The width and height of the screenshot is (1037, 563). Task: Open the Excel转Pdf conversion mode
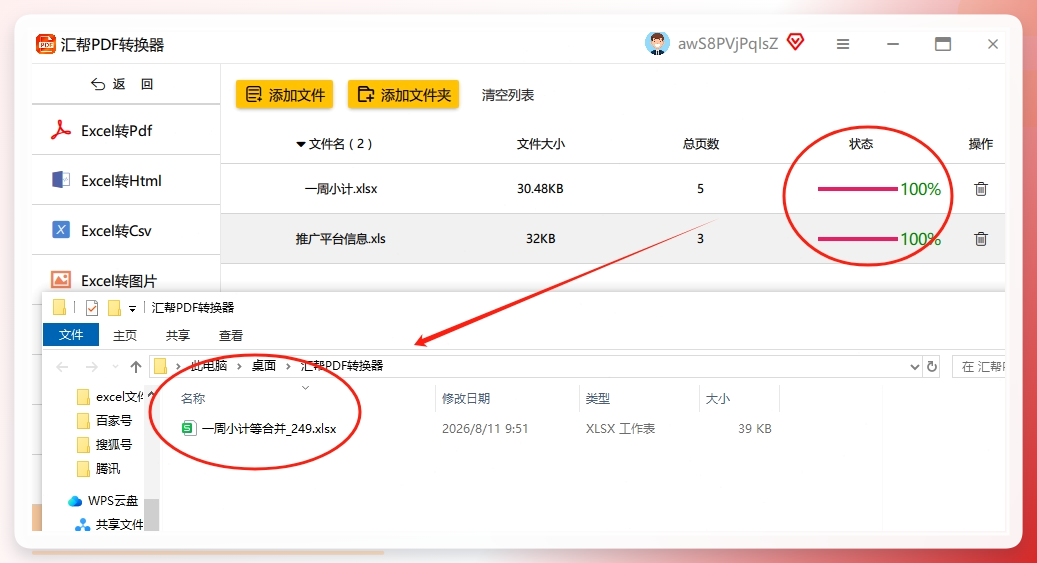pyautogui.click(x=126, y=130)
